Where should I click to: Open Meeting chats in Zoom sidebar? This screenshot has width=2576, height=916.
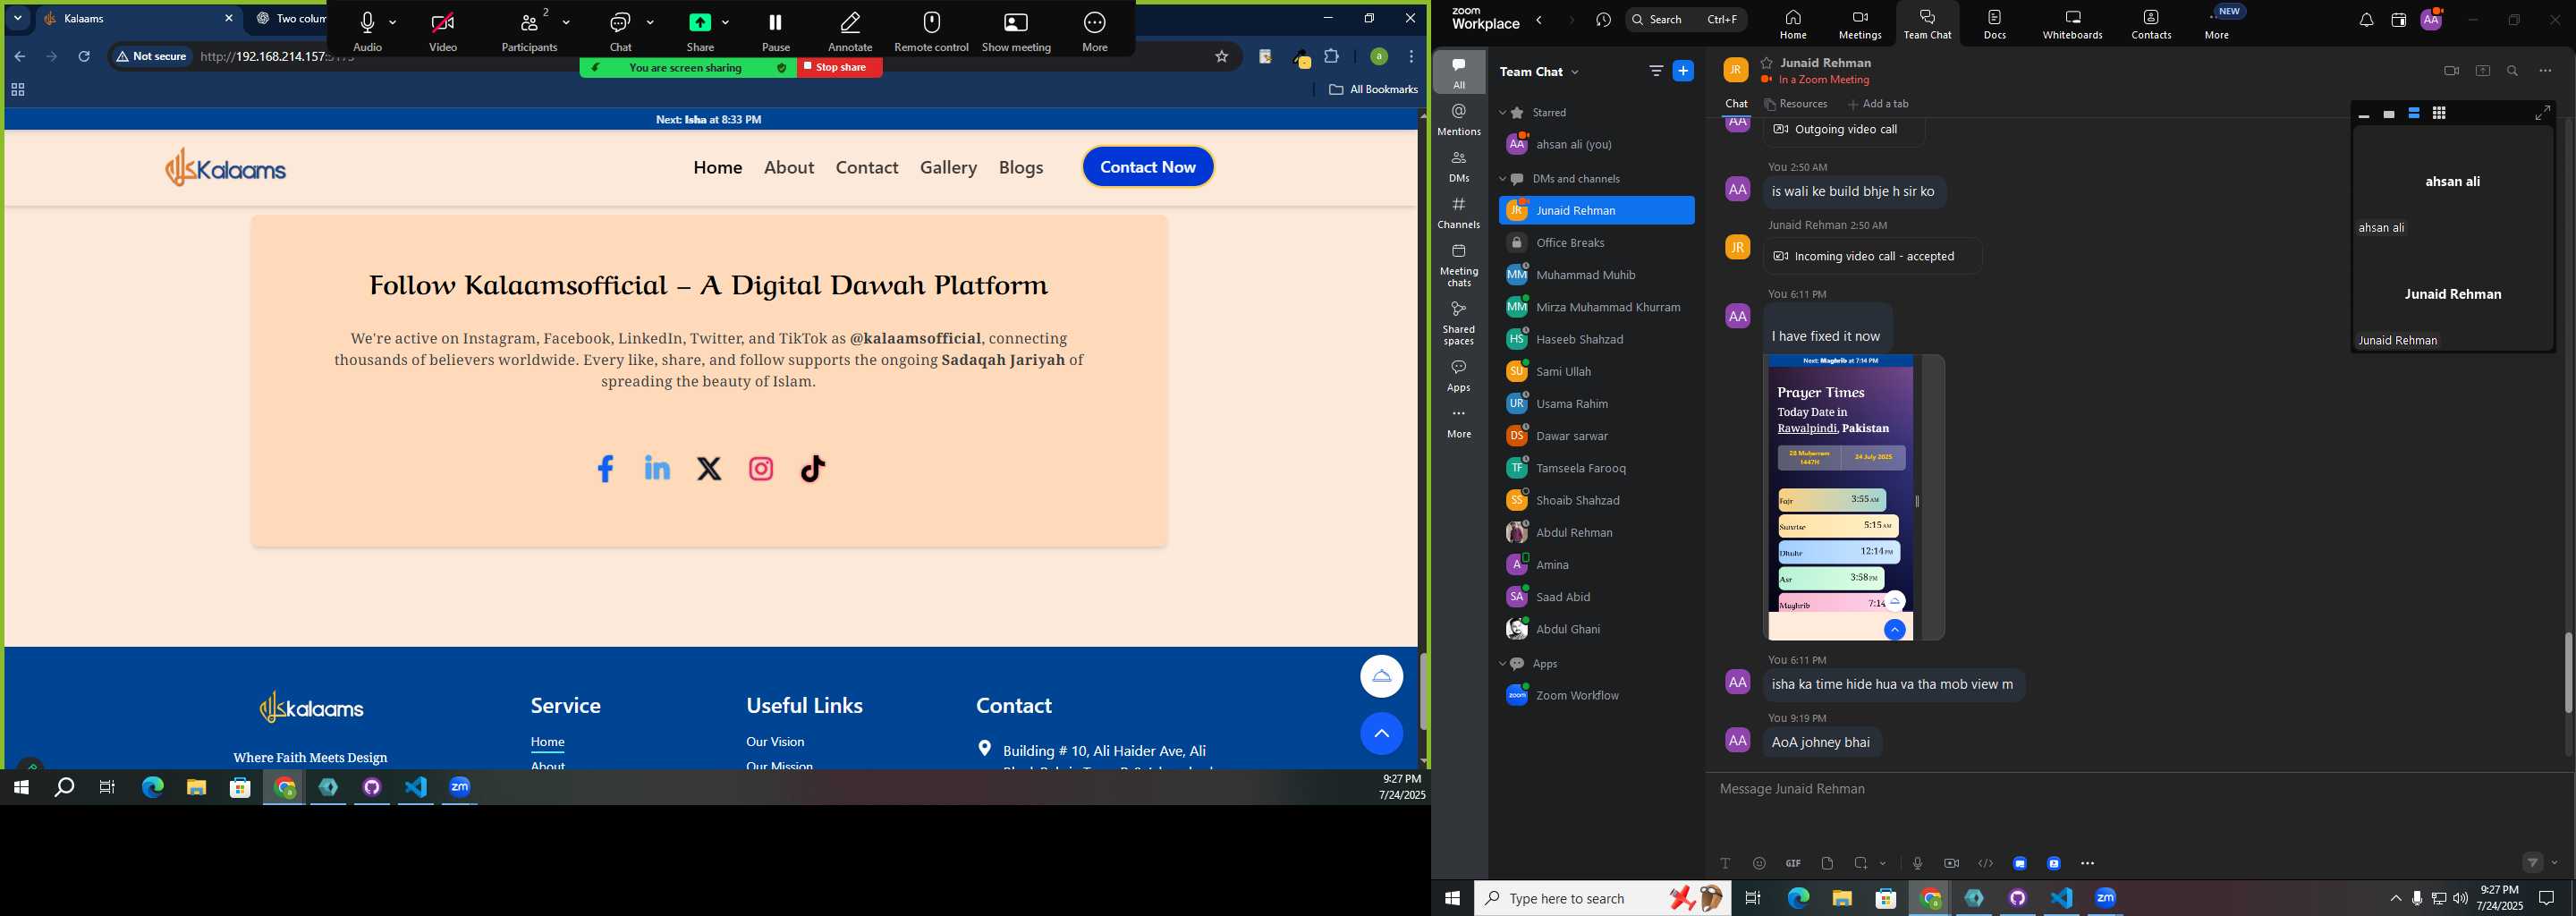click(1459, 265)
